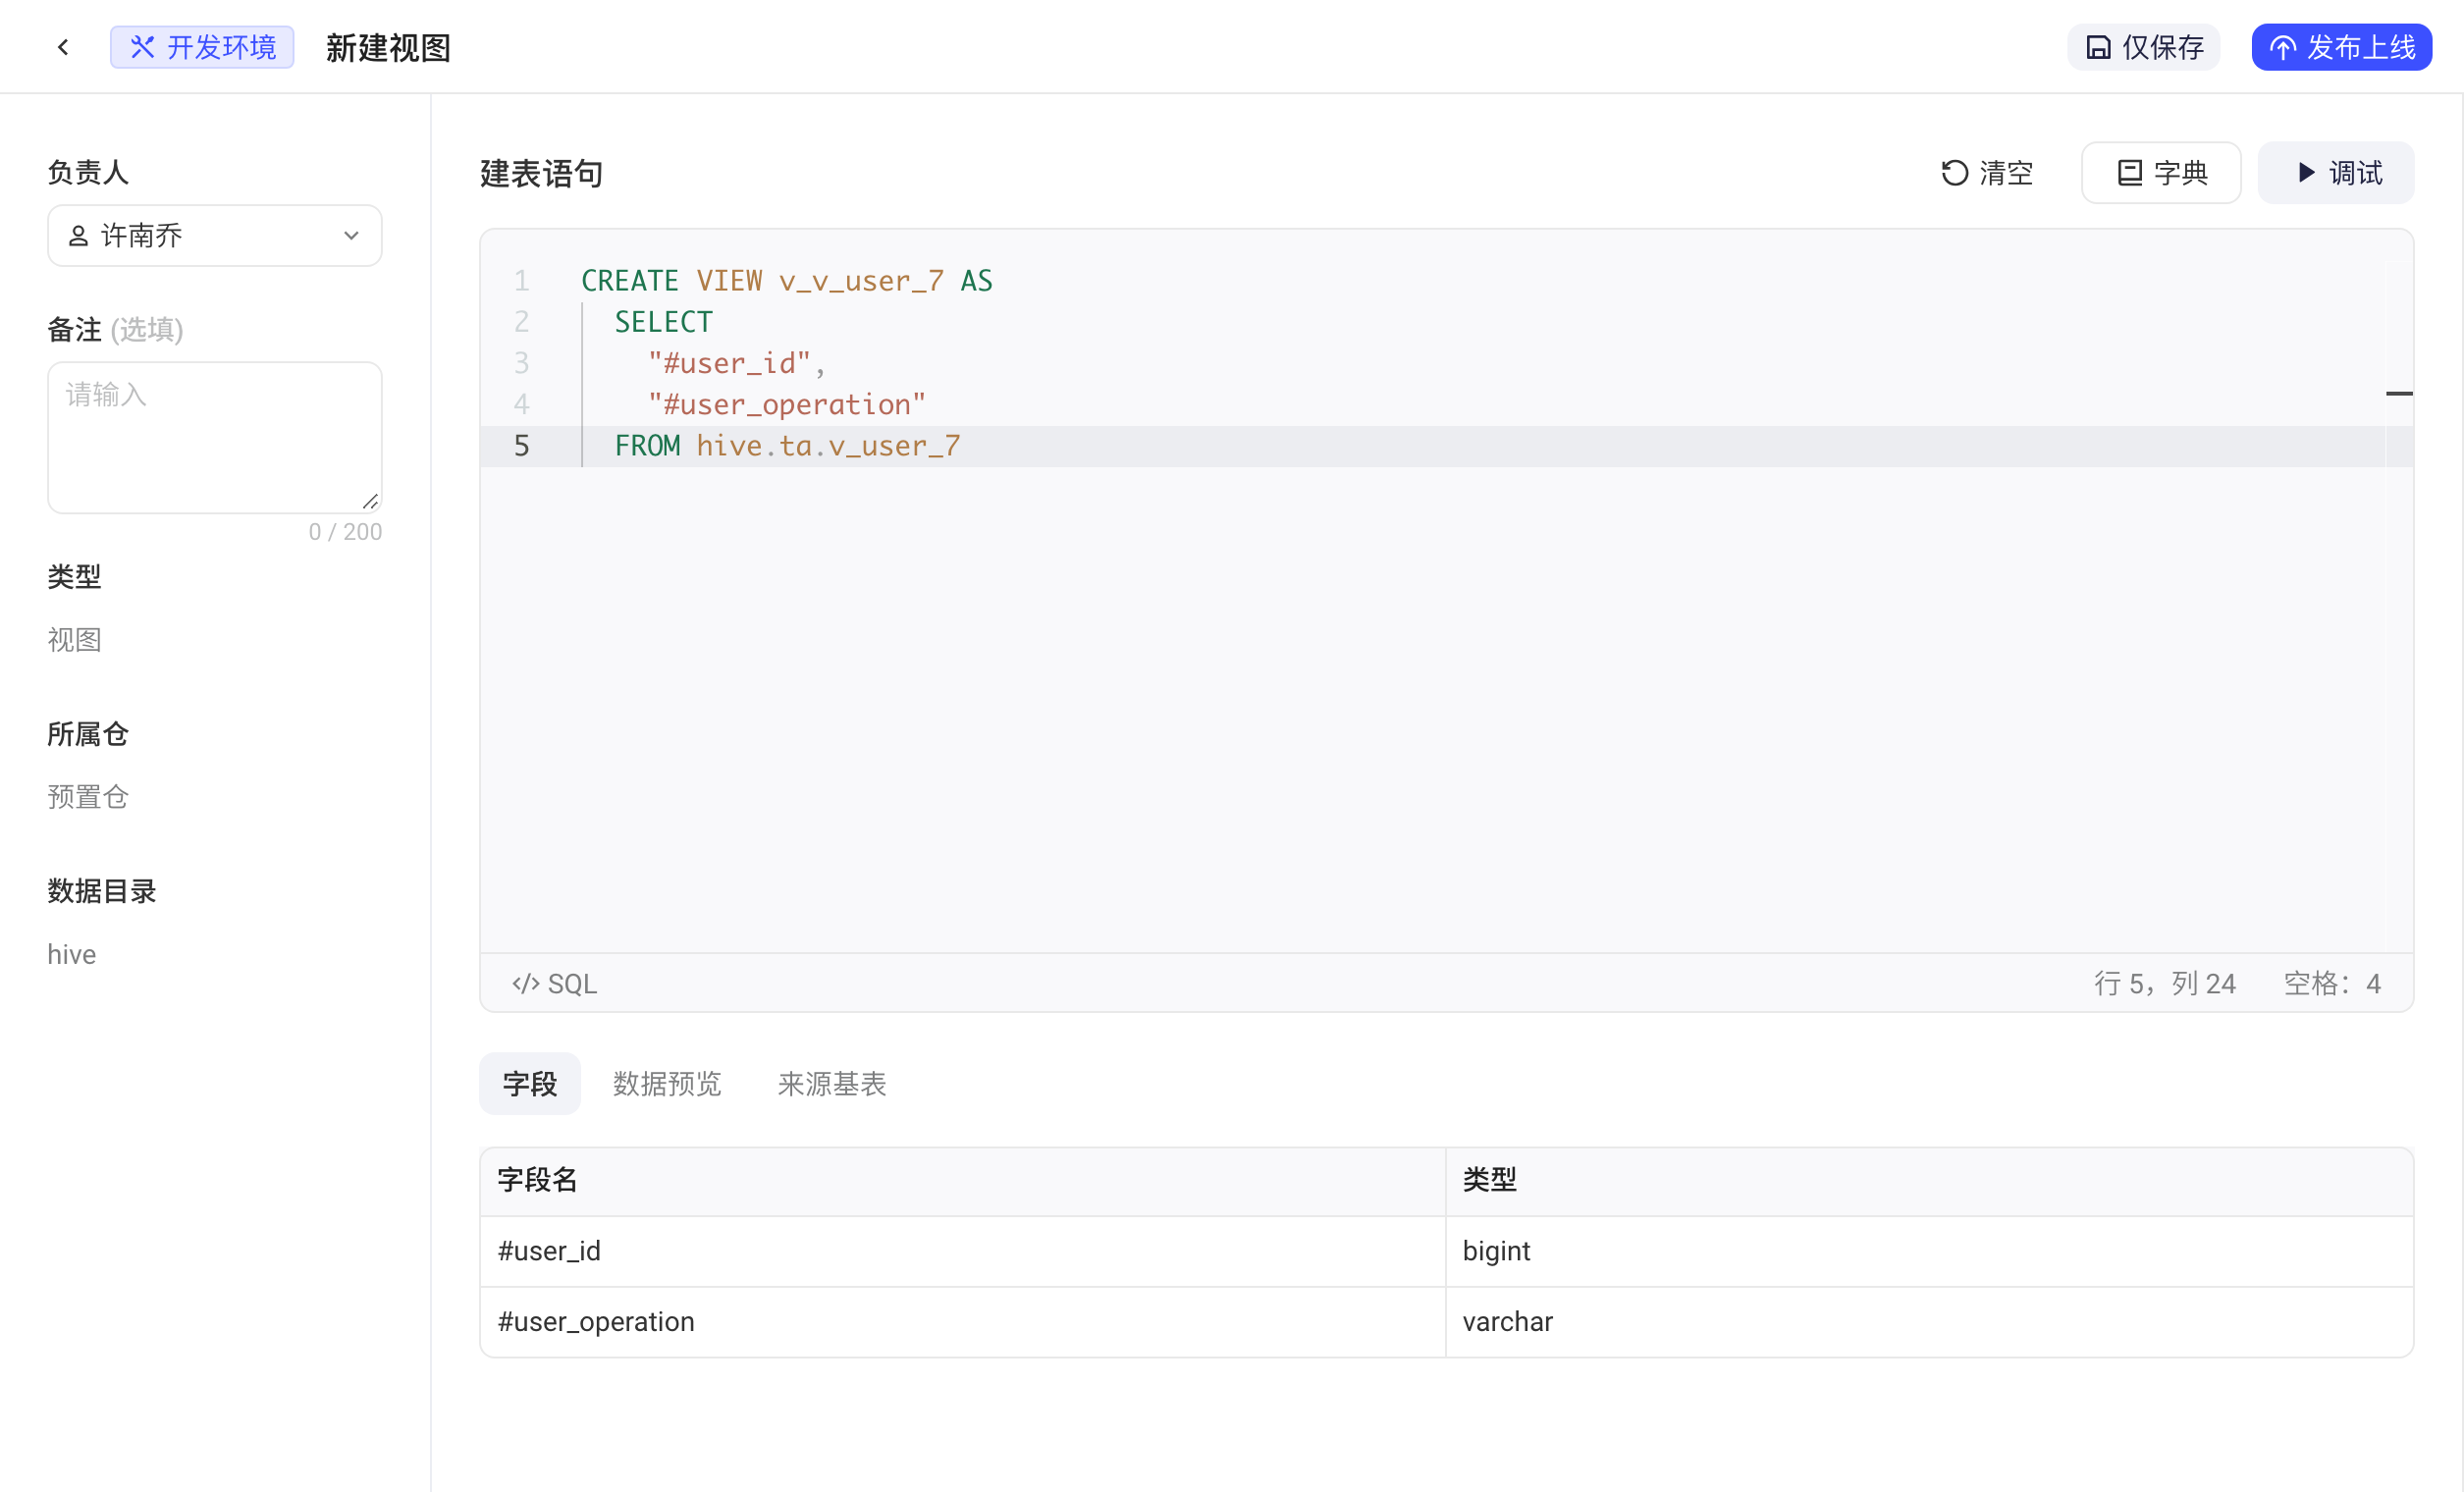The image size is (2464, 1492).
Task: Select the bigint type cell
Action: pos(1929,1251)
